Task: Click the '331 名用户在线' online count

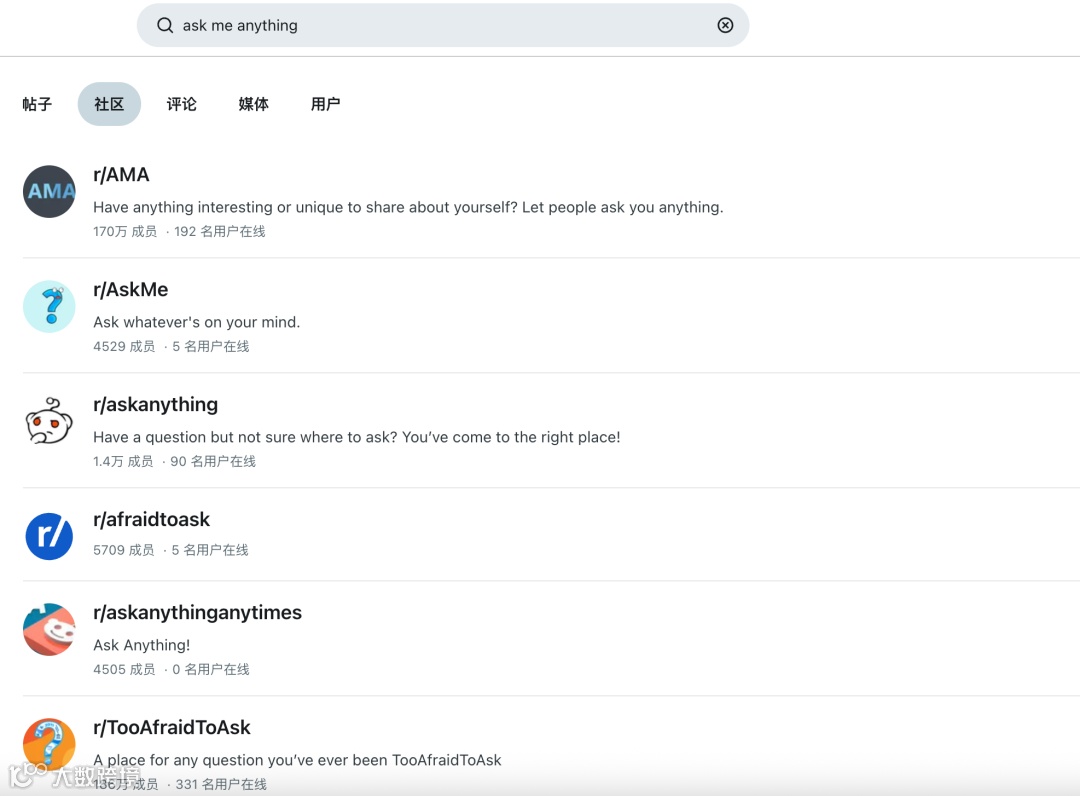Action: pyautogui.click(x=221, y=784)
